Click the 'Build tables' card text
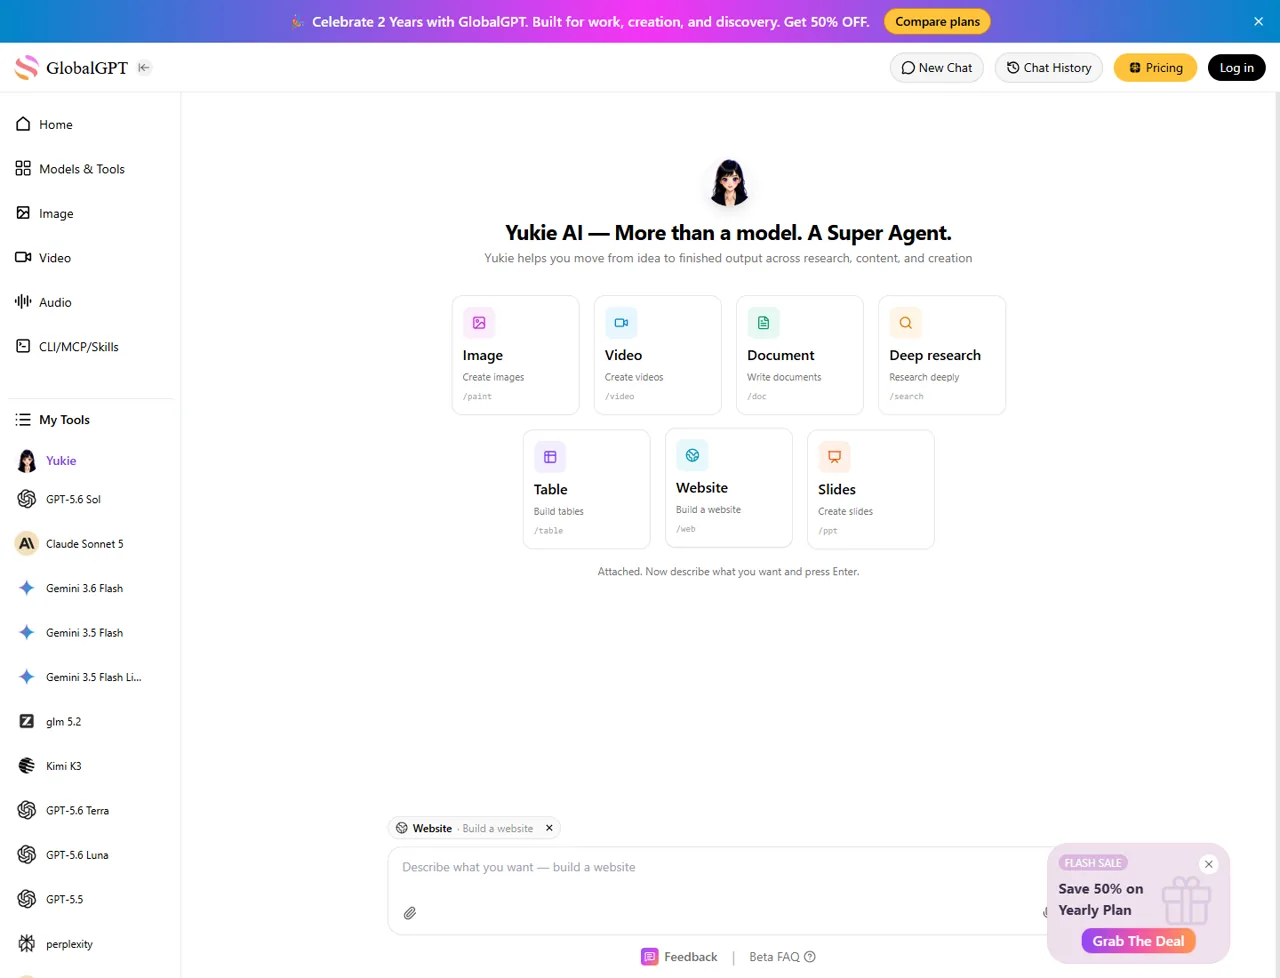This screenshot has width=1280, height=978. (559, 511)
